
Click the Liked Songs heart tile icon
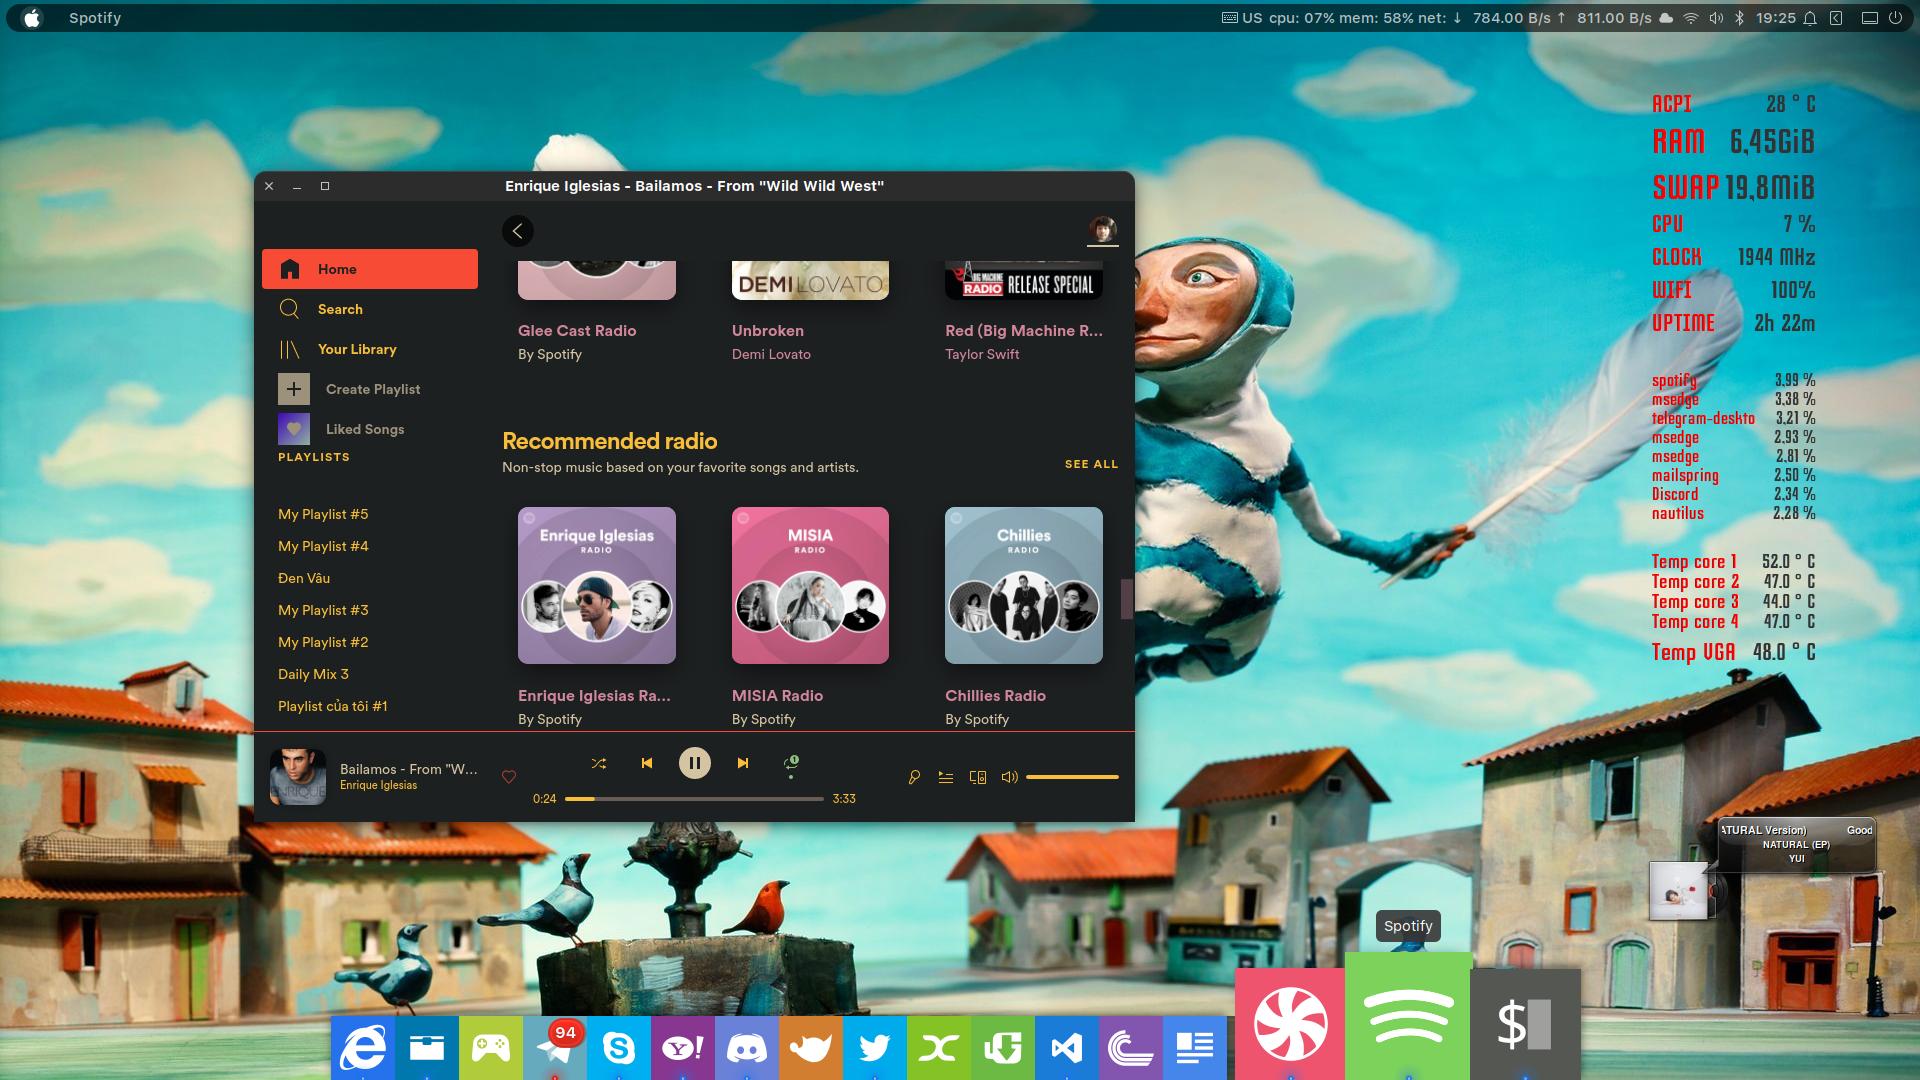(294, 429)
